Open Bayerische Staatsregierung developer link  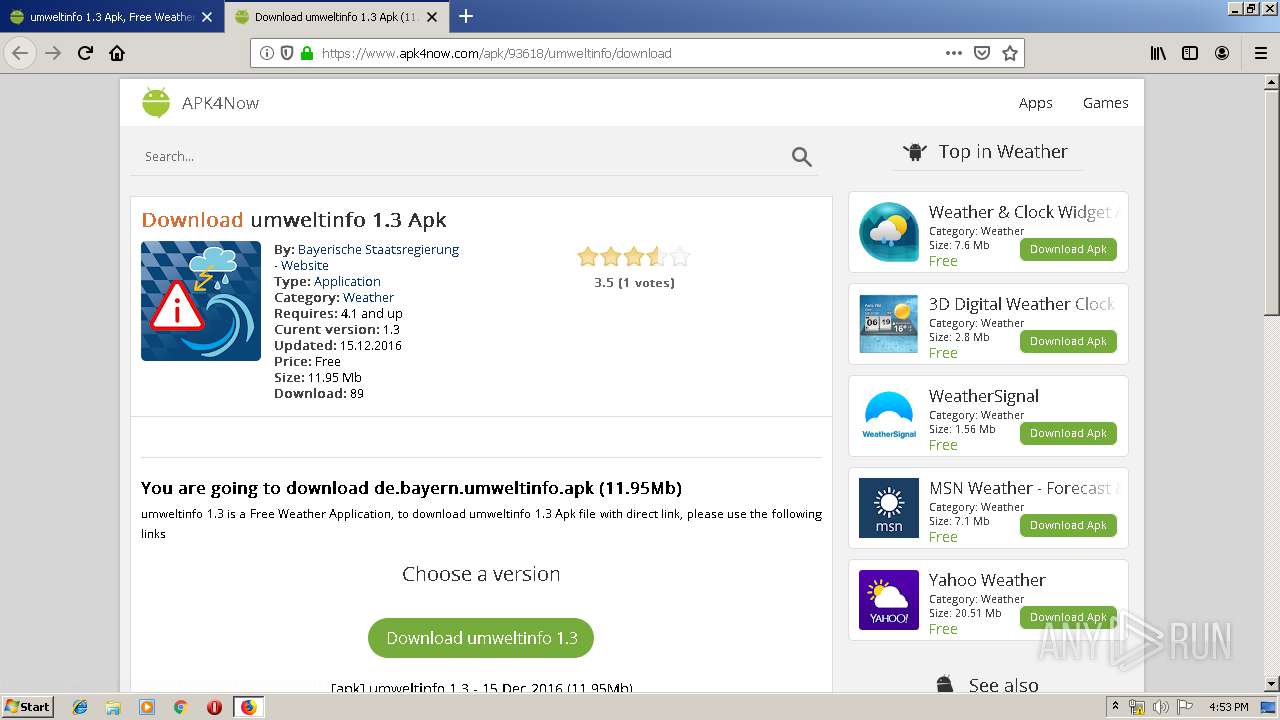378,249
